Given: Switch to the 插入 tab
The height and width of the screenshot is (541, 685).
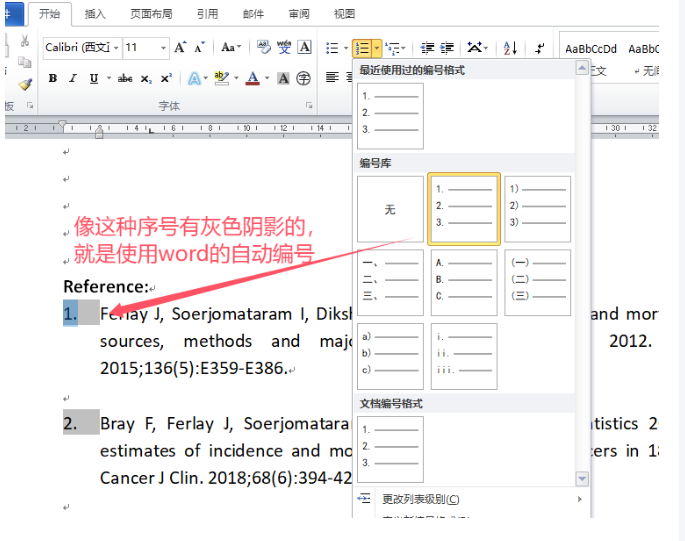Looking at the screenshot, I should pos(95,14).
